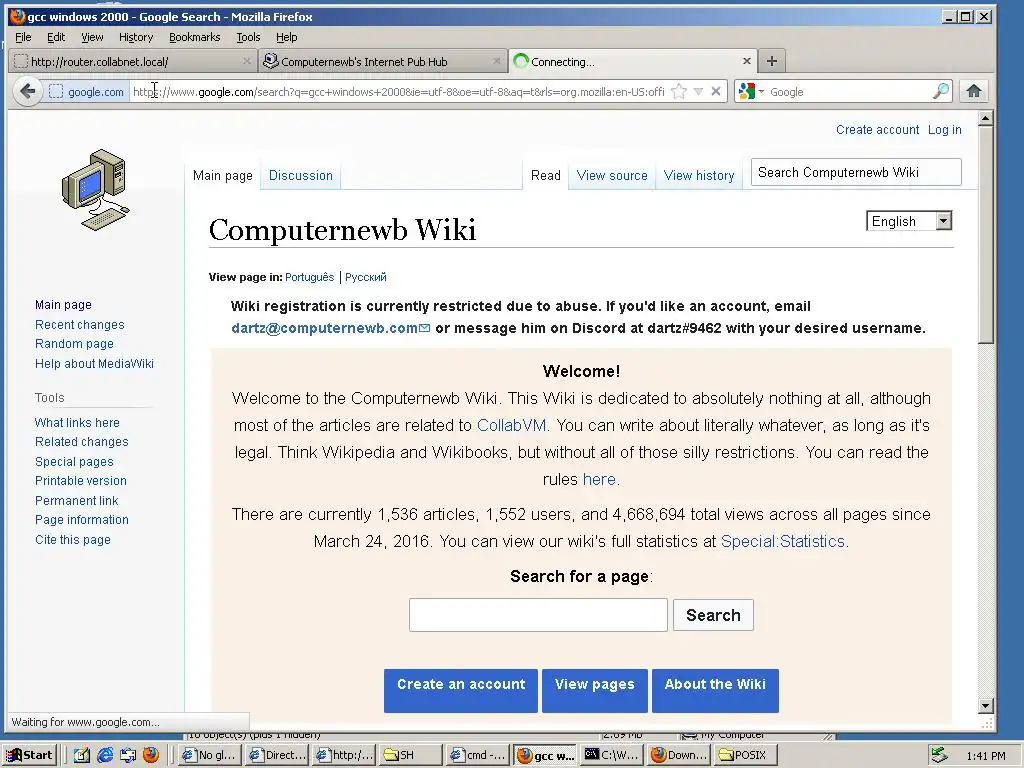The height and width of the screenshot is (768, 1024).
Task: Follow the CollabVM link in welcome text
Action: point(511,425)
